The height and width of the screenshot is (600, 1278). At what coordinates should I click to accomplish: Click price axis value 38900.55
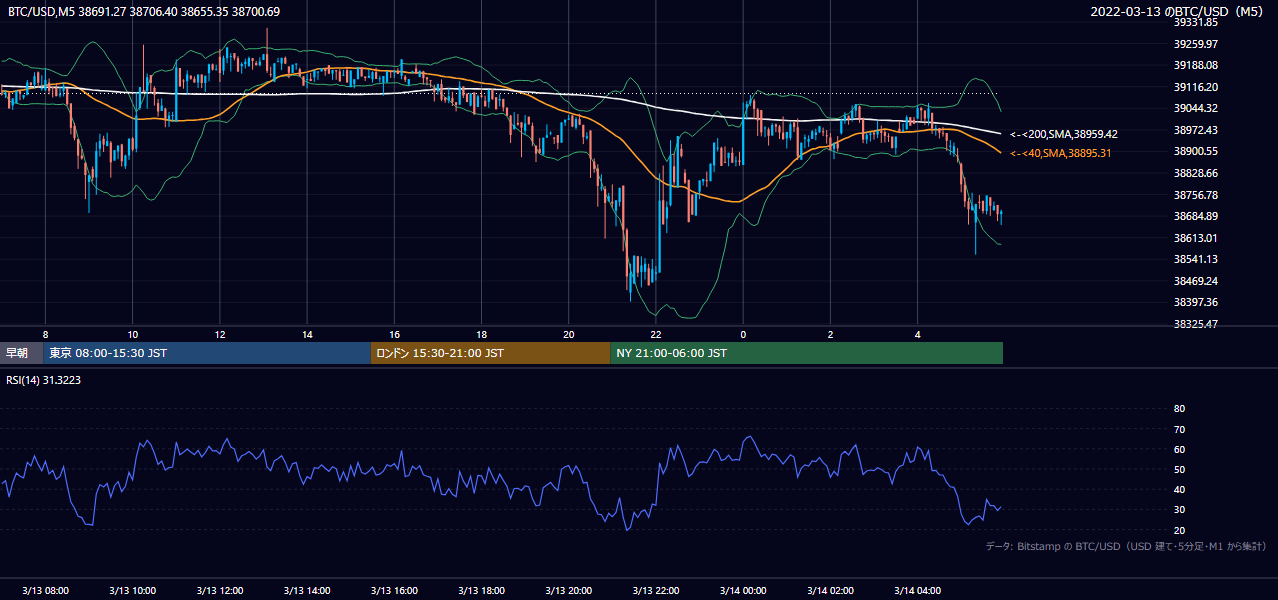pos(1195,151)
